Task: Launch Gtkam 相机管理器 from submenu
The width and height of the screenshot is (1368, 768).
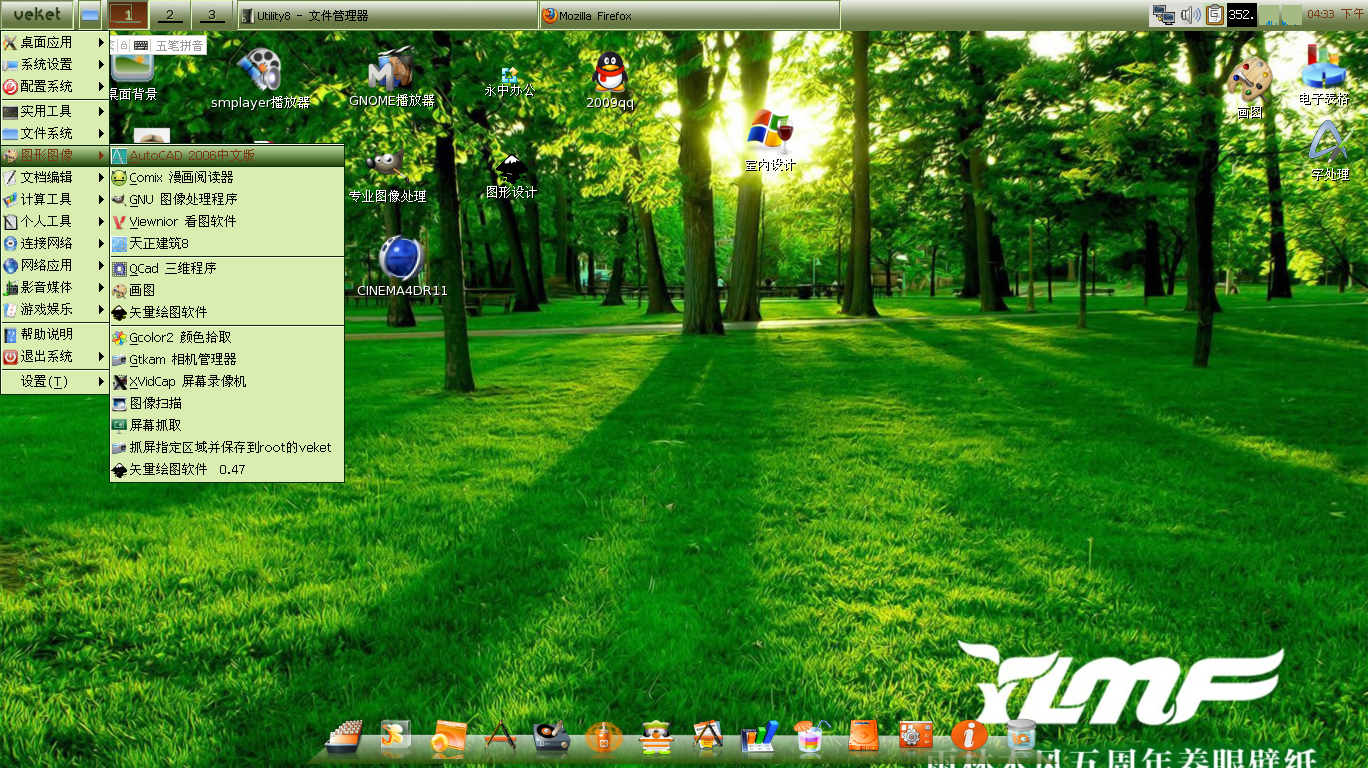Action: [227, 359]
